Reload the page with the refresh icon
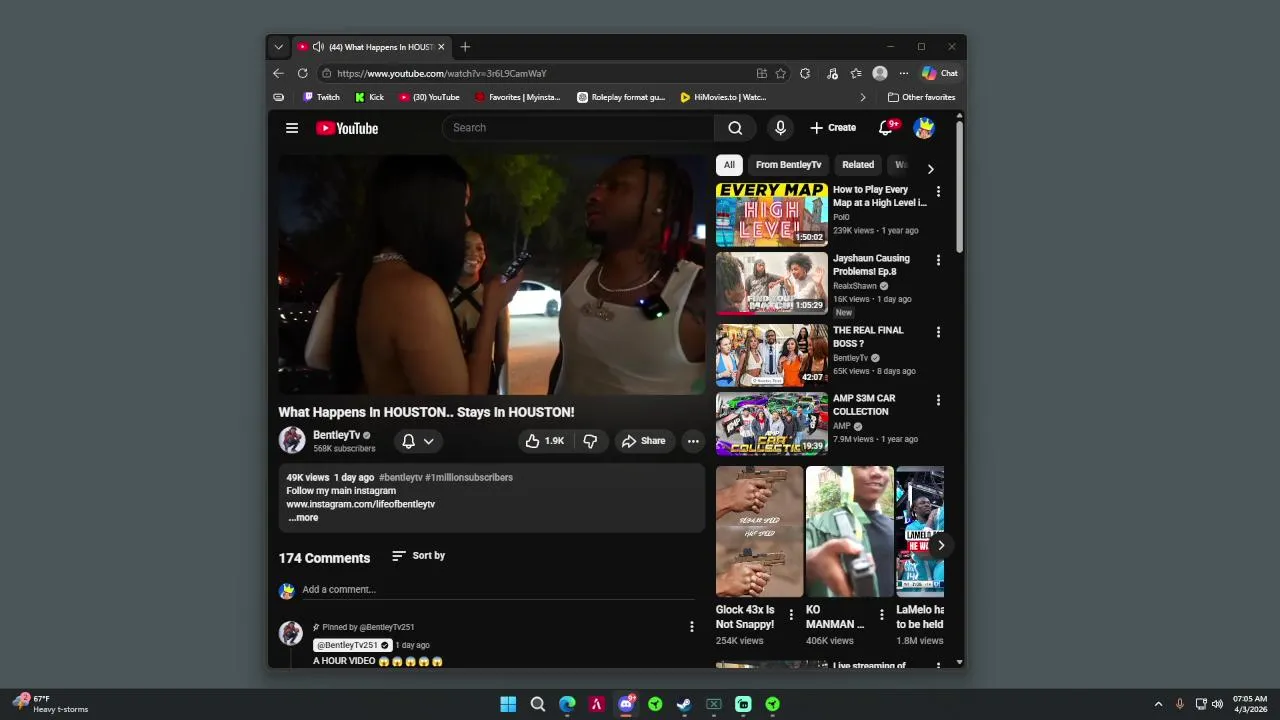Viewport: 1280px width, 720px height. tap(303, 73)
